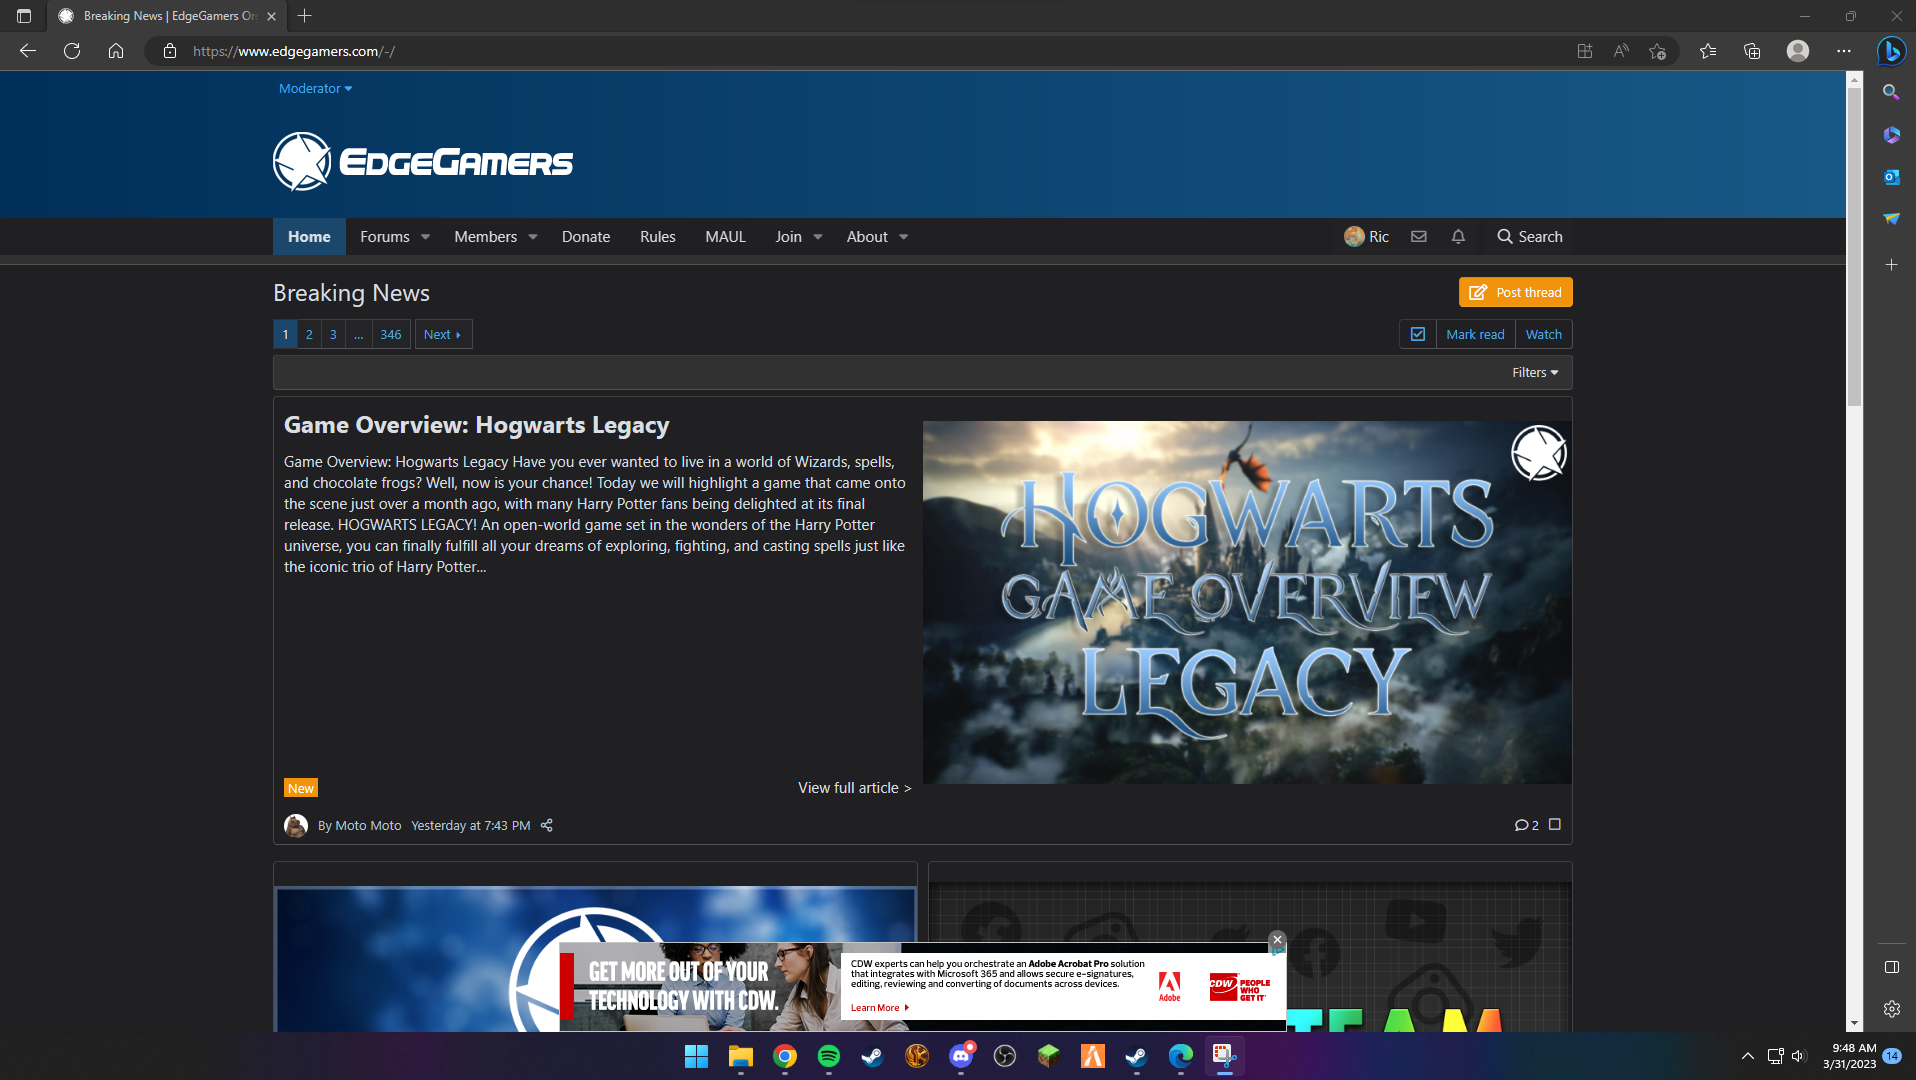The image size is (1916, 1080).
Task: Open the comments bubble icon showing 2
Action: coord(1526,826)
